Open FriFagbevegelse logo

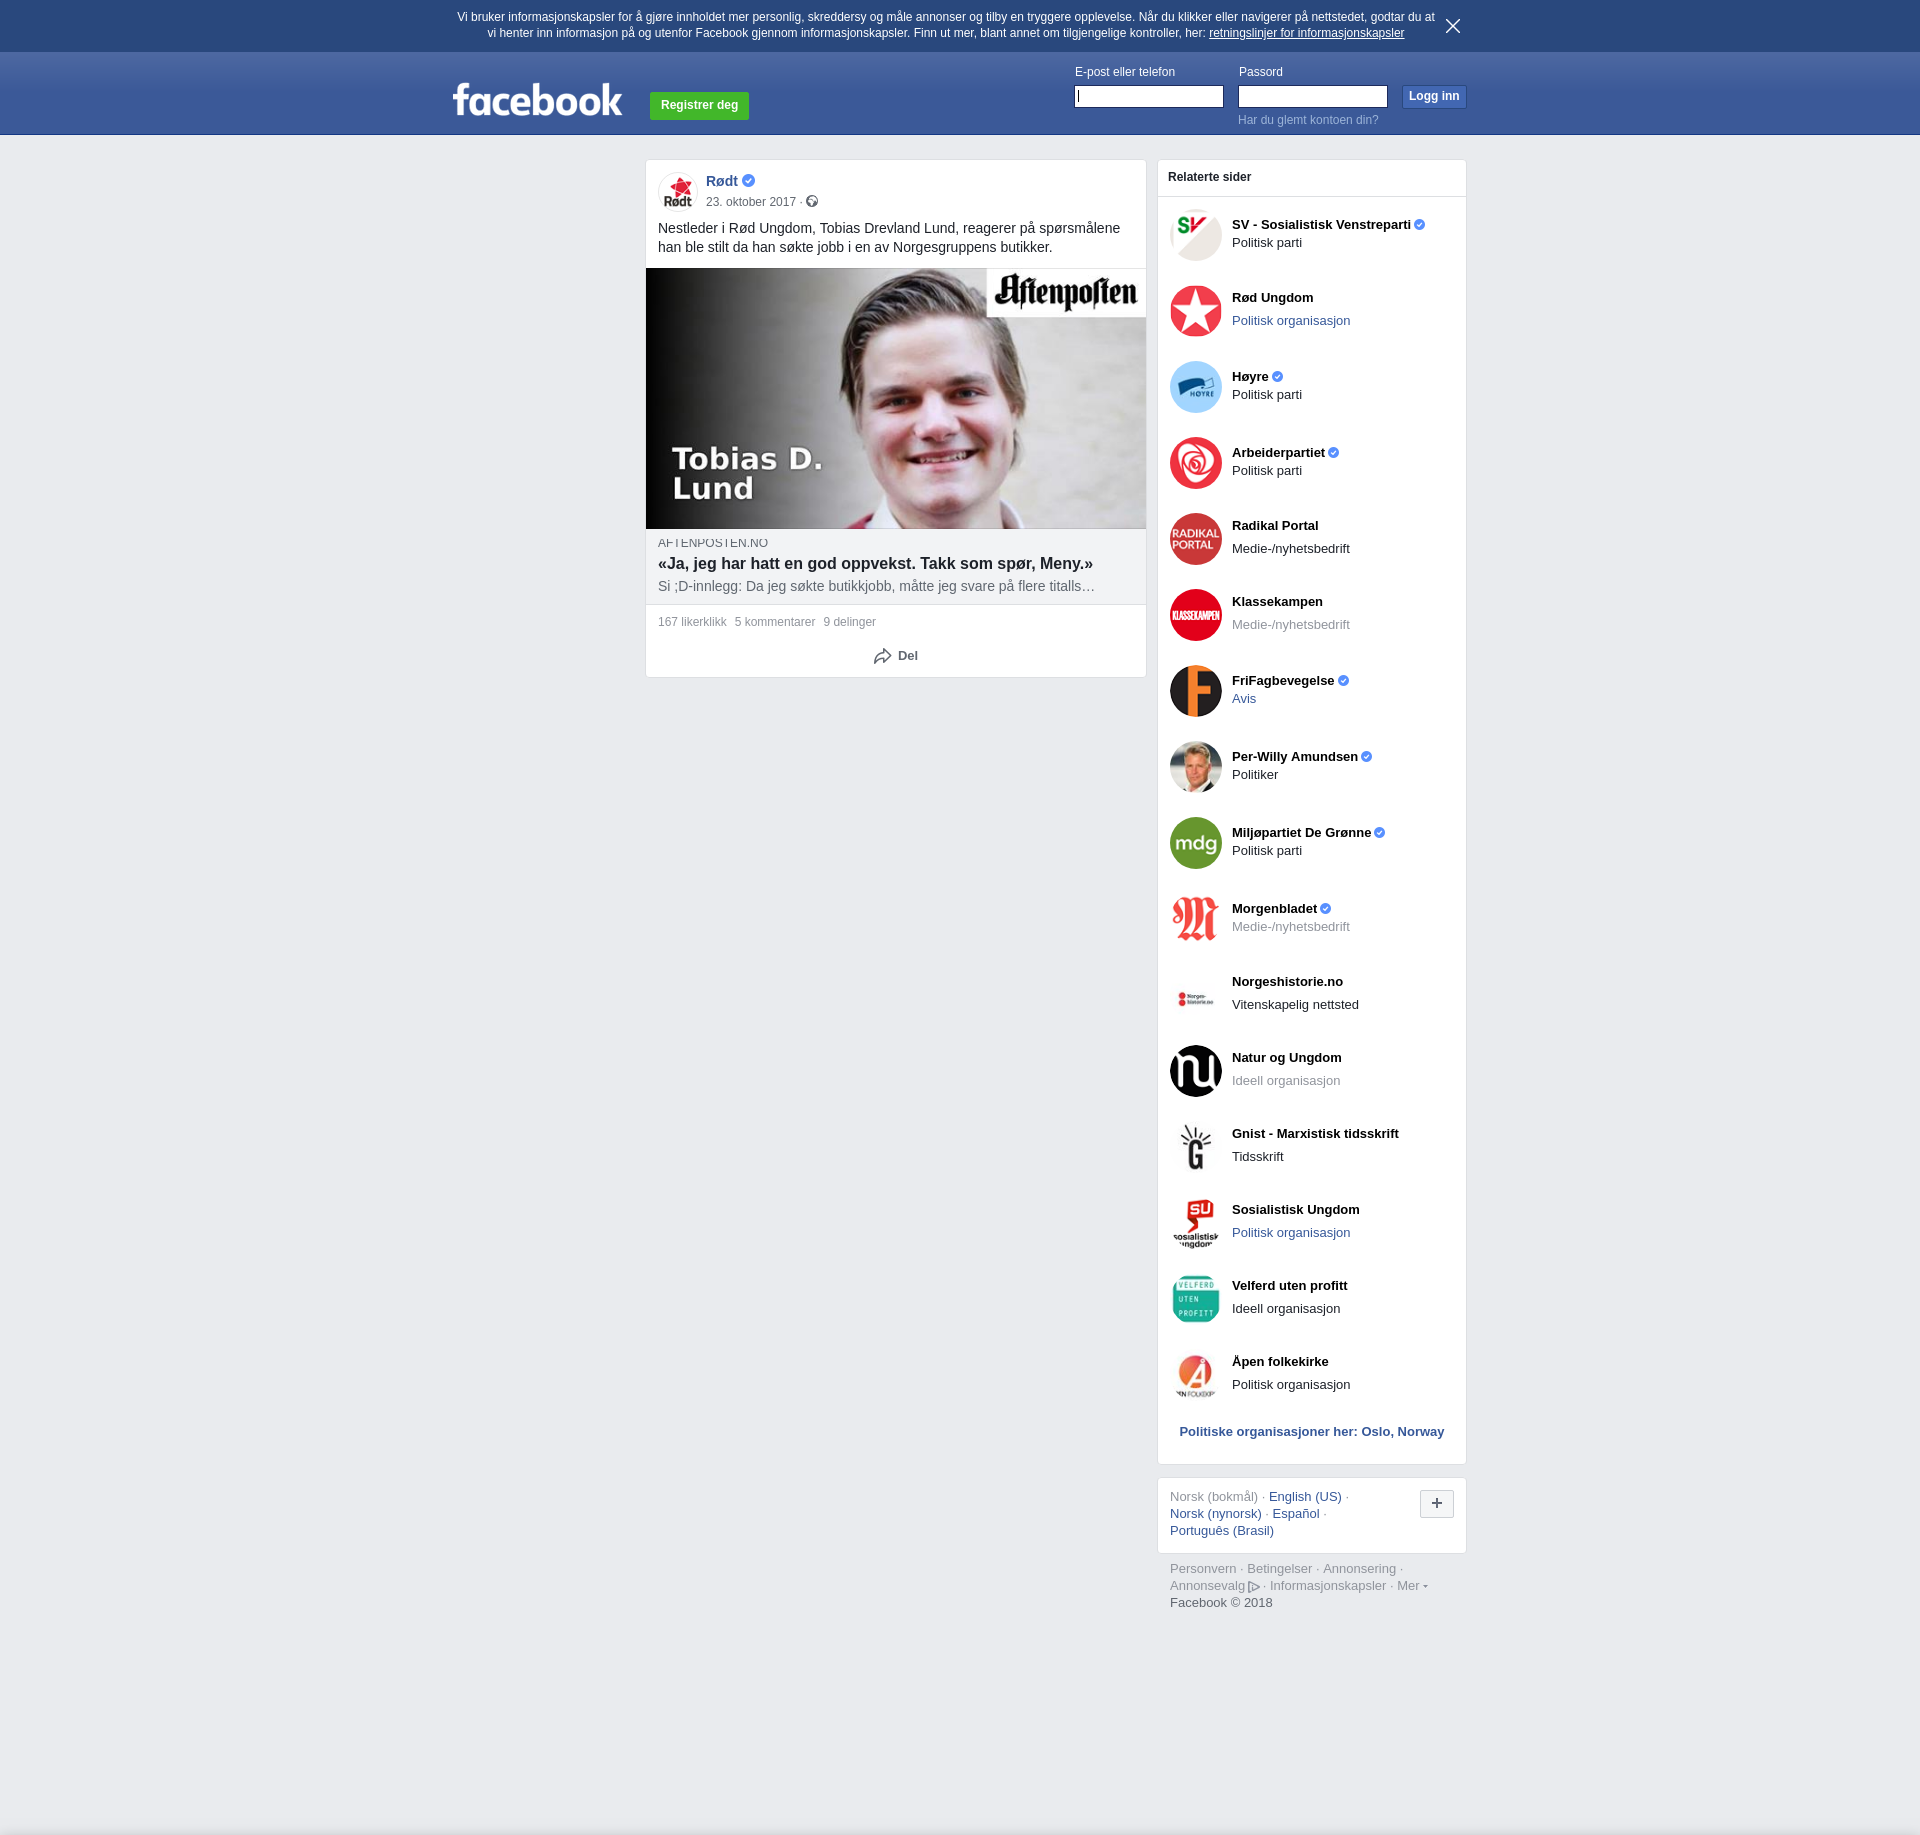tap(1196, 691)
